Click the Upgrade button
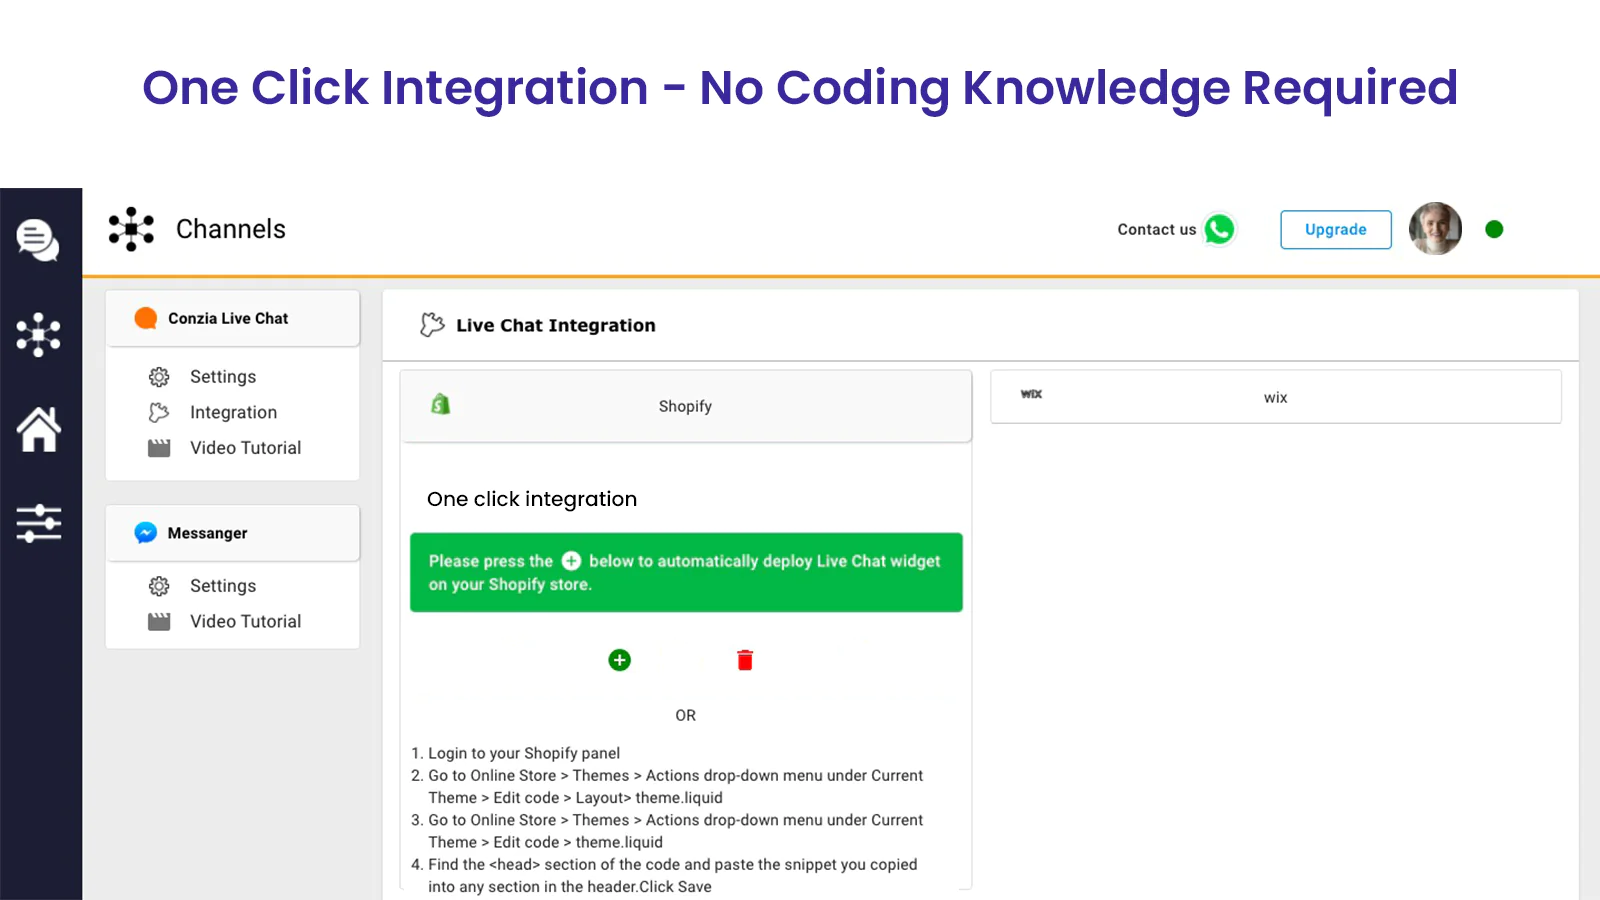The image size is (1600, 900). (1335, 229)
